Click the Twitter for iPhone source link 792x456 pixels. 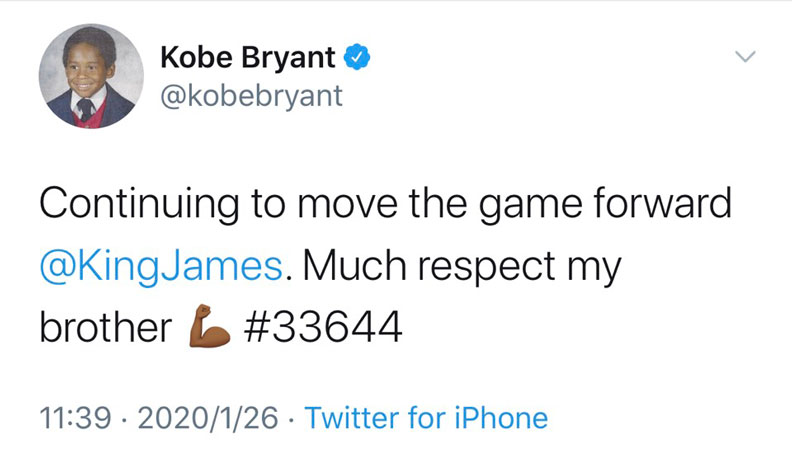tap(426, 417)
